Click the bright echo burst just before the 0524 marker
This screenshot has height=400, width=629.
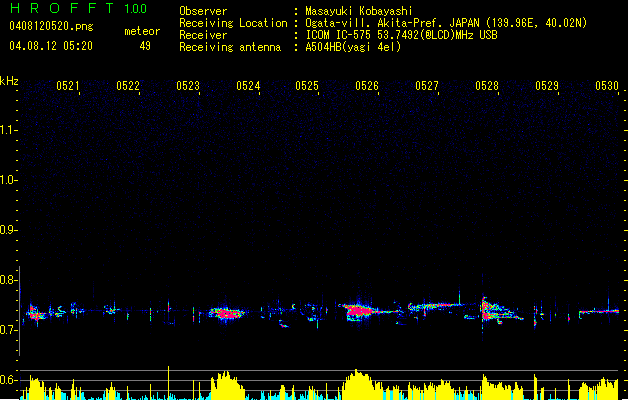coord(227,313)
